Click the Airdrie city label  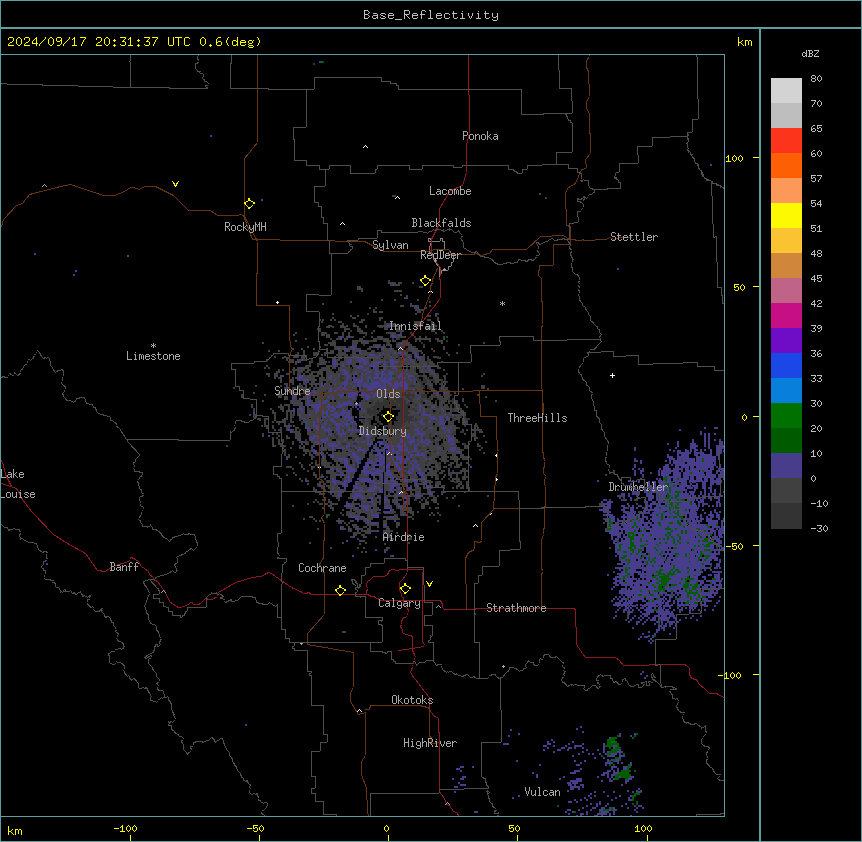click(x=404, y=537)
